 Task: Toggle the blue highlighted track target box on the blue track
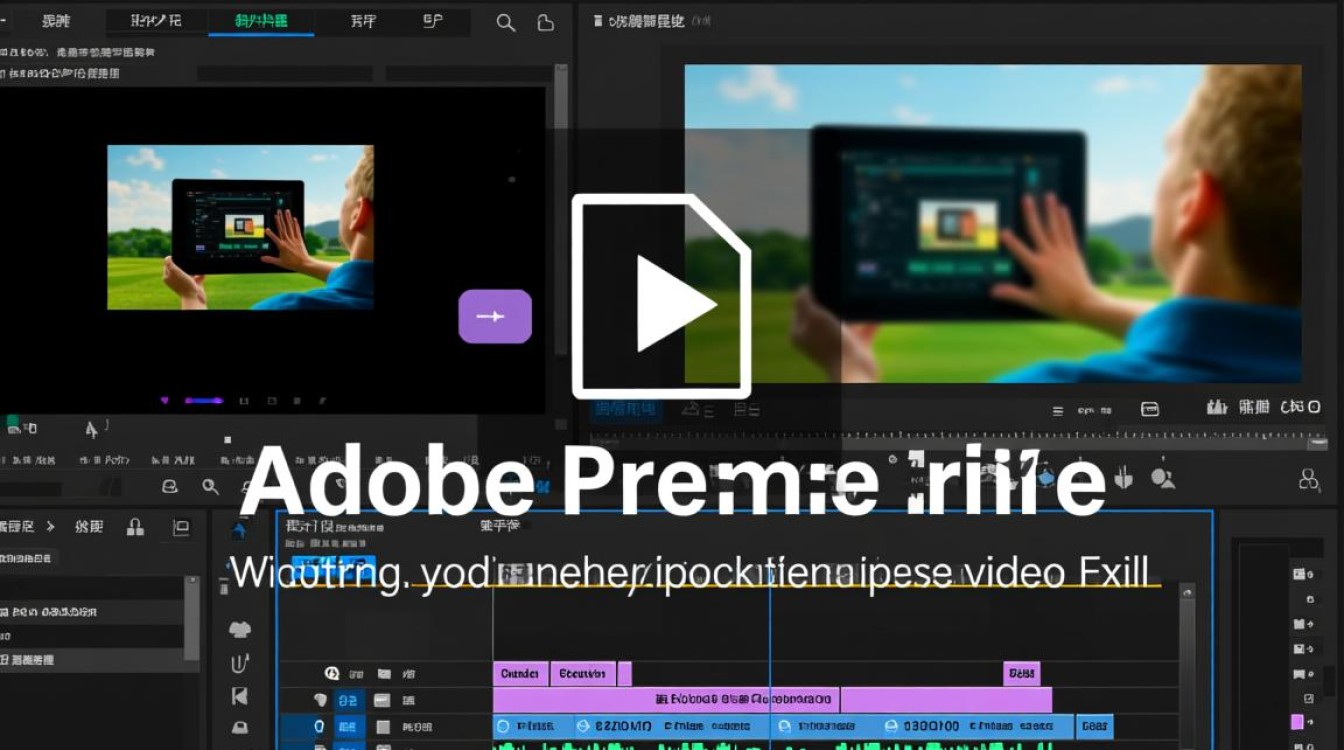click(x=348, y=727)
